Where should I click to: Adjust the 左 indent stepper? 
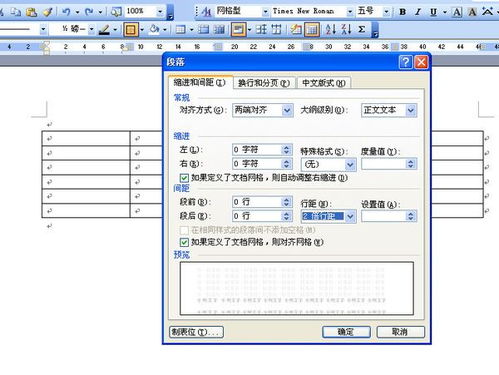pos(286,150)
